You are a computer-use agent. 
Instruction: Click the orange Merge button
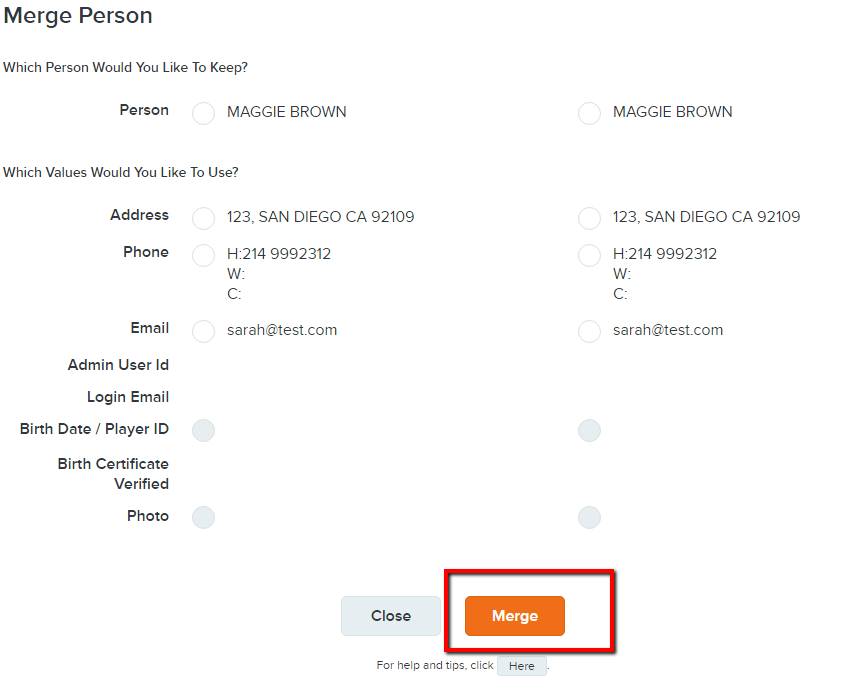click(x=514, y=616)
